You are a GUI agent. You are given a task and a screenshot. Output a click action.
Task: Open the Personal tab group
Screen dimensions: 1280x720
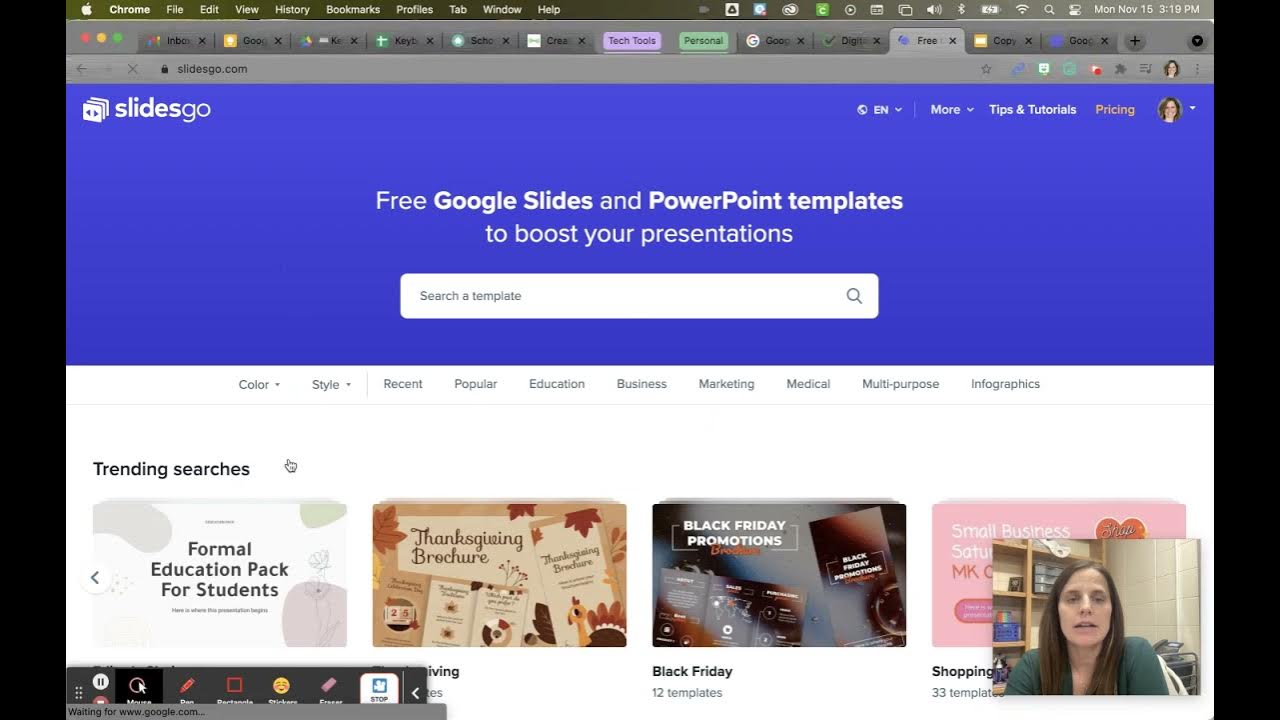tap(703, 41)
